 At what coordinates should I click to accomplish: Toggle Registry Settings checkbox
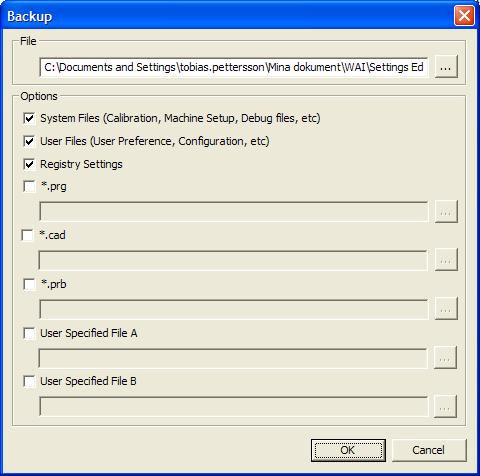29,164
